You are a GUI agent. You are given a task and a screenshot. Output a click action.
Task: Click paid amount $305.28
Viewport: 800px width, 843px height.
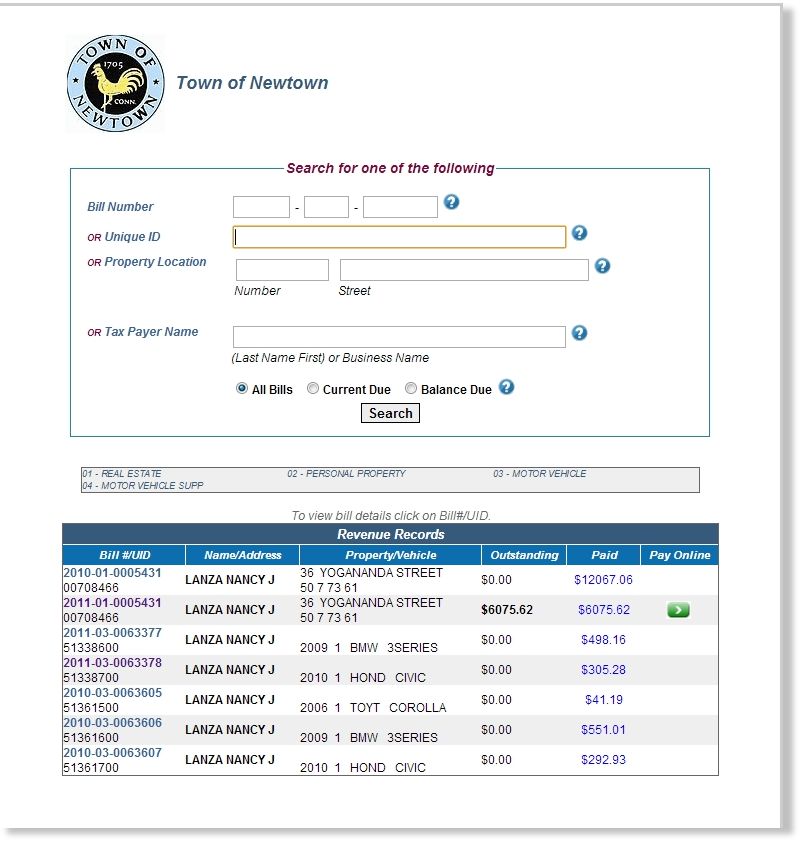point(603,670)
